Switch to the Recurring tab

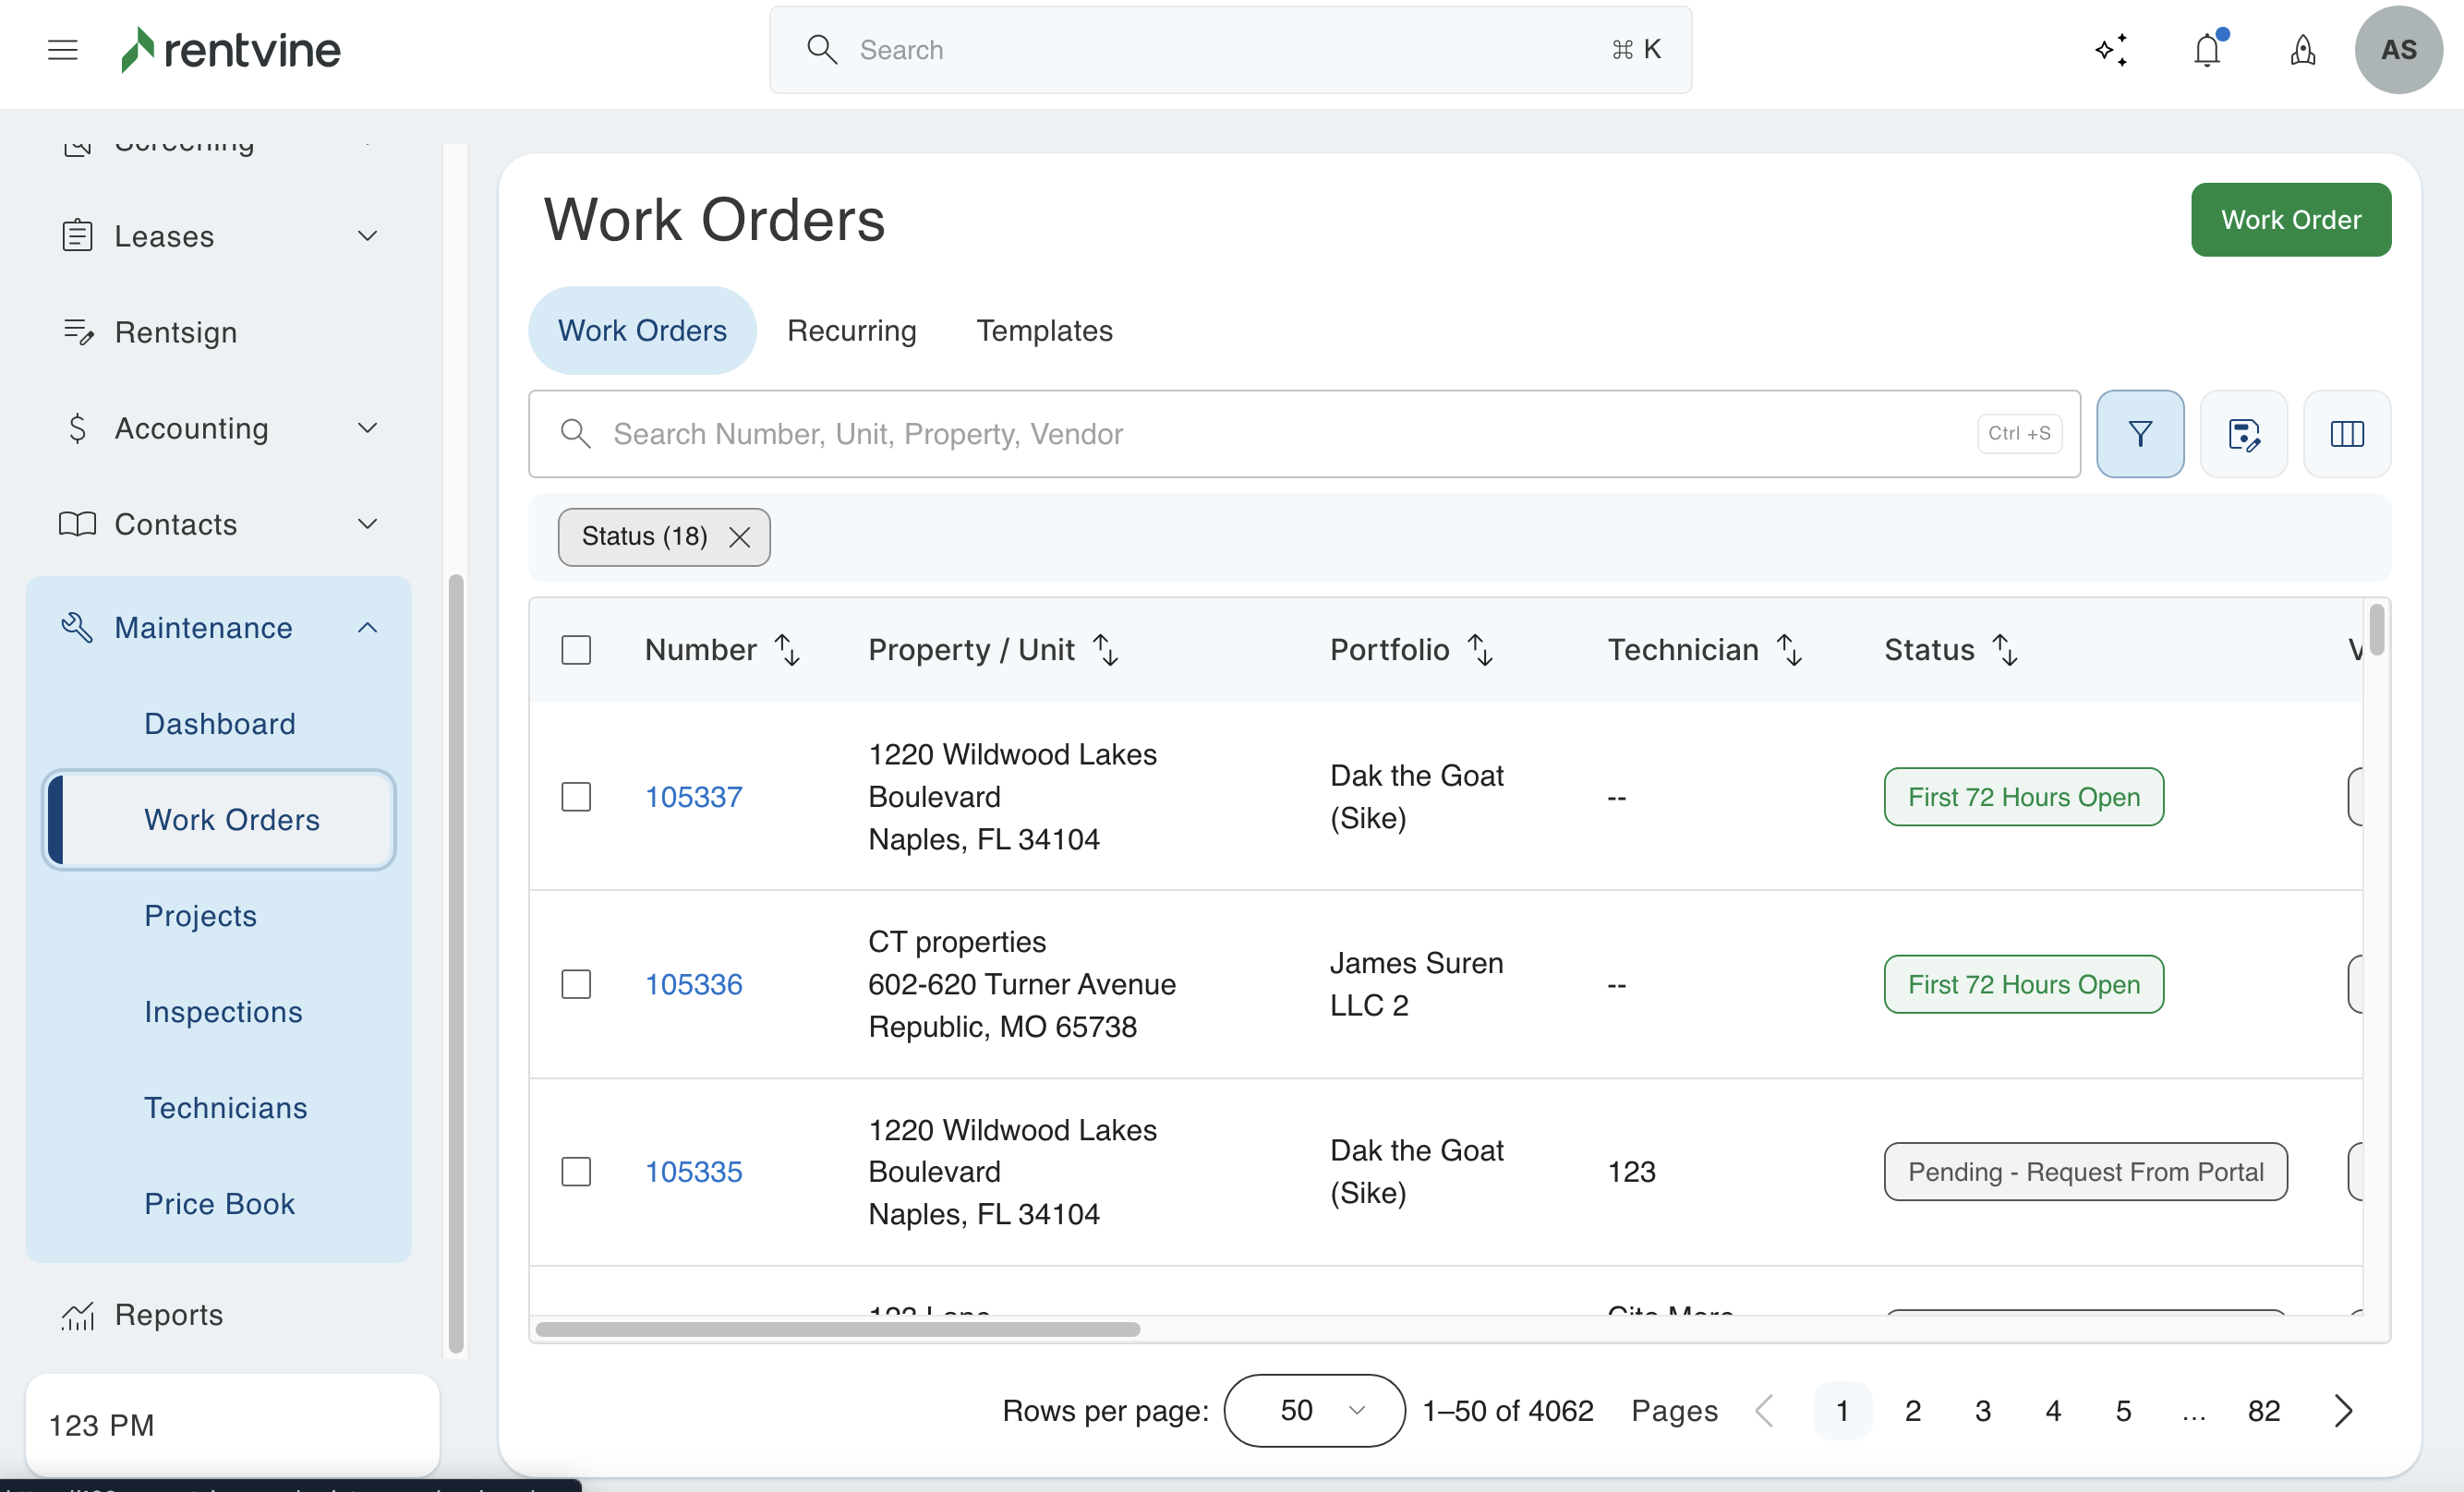[x=851, y=331]
